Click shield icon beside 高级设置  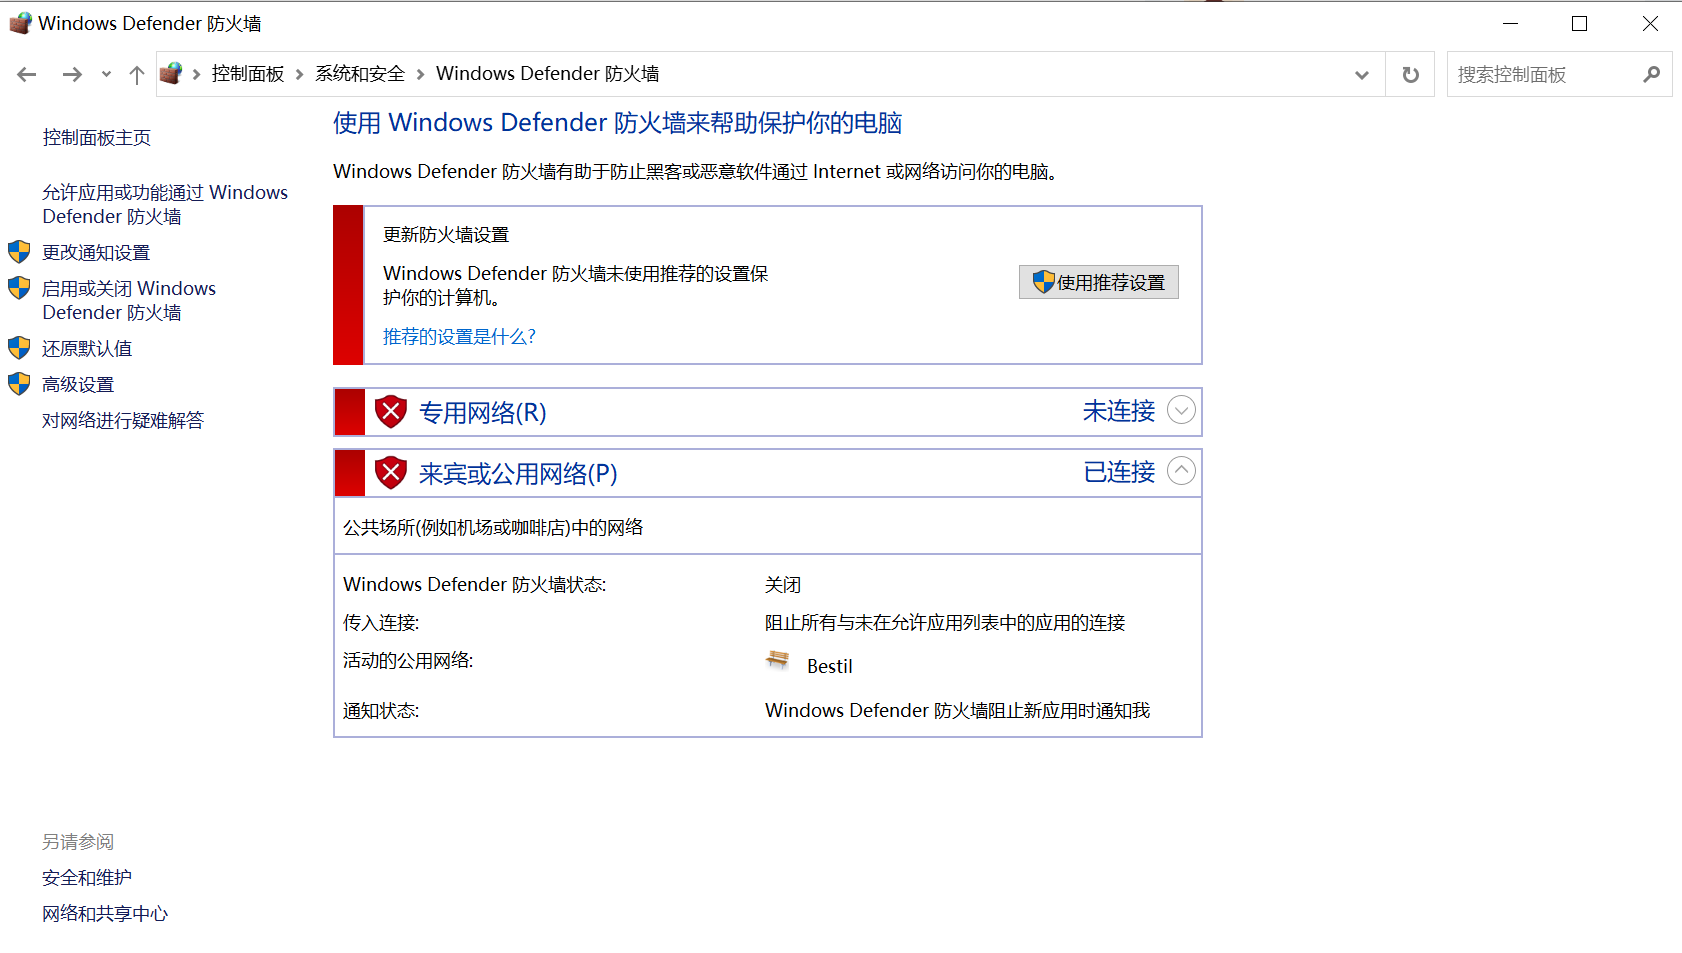(x=19, y=384)
